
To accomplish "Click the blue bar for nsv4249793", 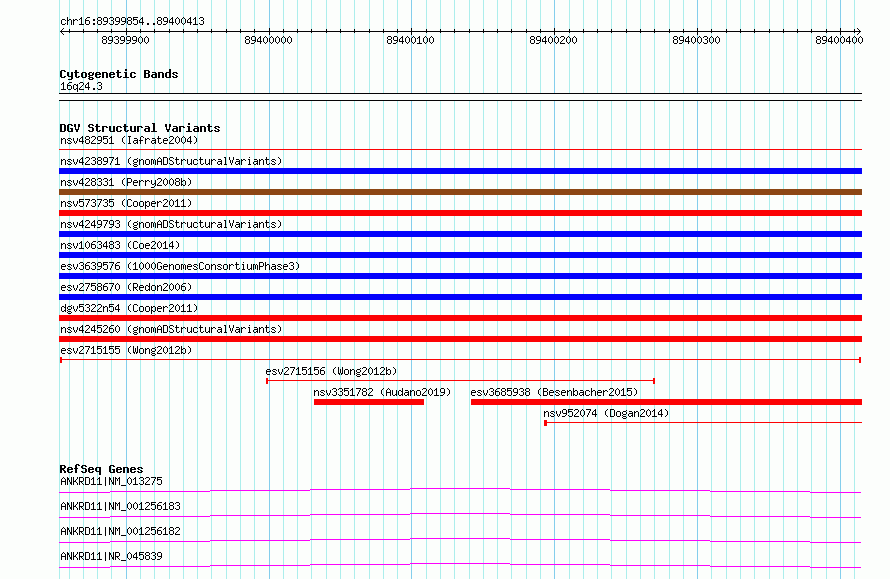I will (x=460, y=234).
